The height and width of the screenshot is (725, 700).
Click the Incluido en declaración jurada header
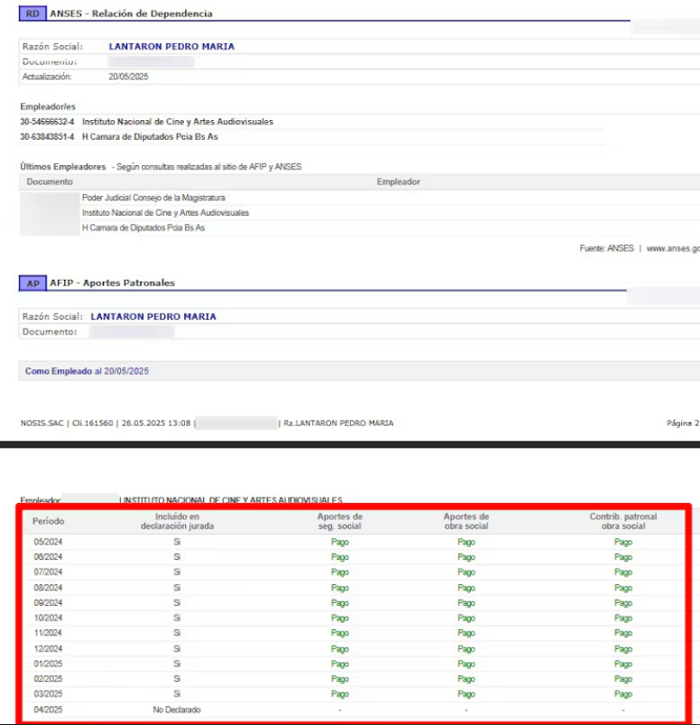[177, 521]
